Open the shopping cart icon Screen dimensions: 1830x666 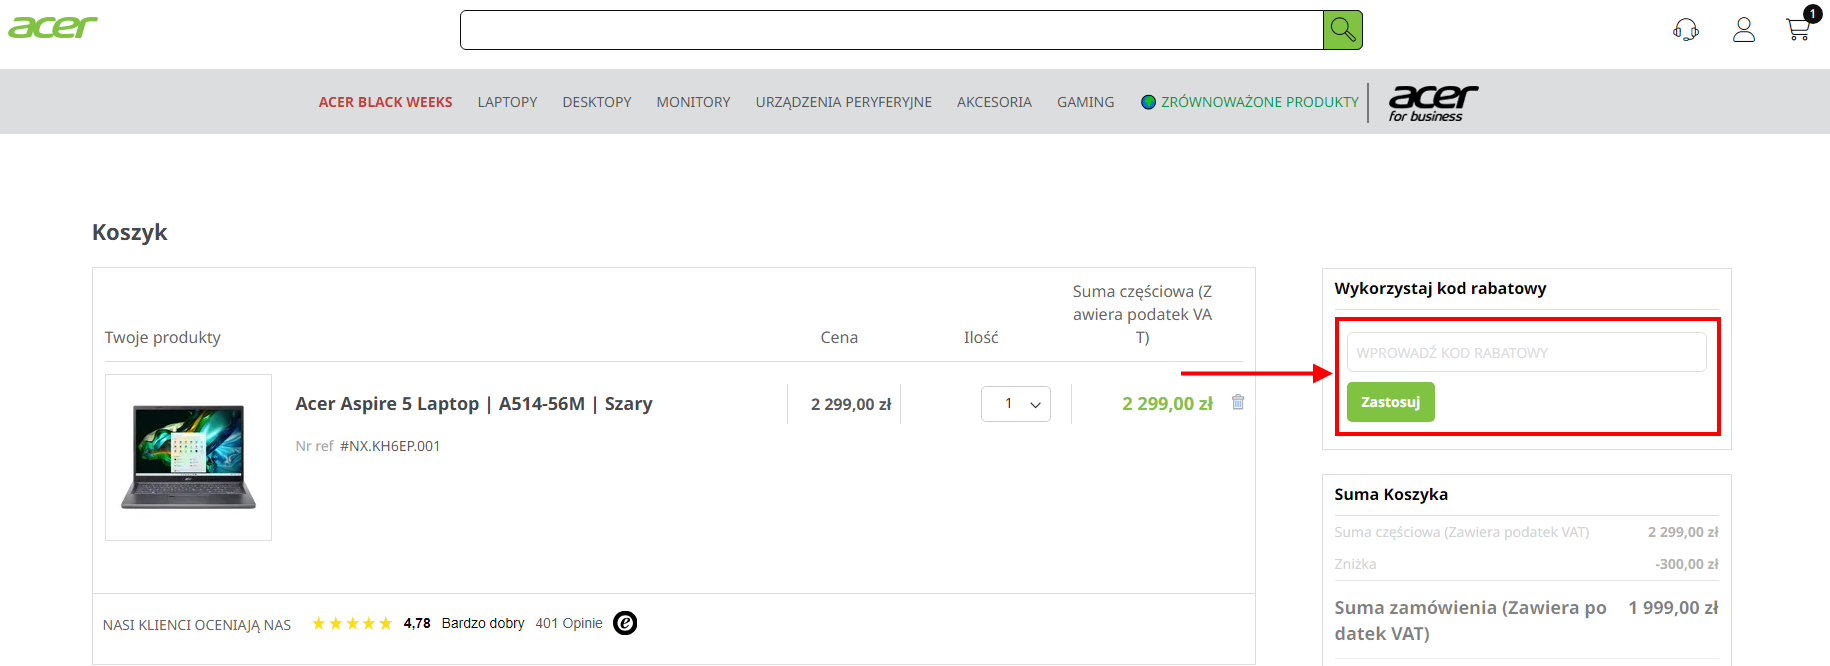[x=1799, y=29]
